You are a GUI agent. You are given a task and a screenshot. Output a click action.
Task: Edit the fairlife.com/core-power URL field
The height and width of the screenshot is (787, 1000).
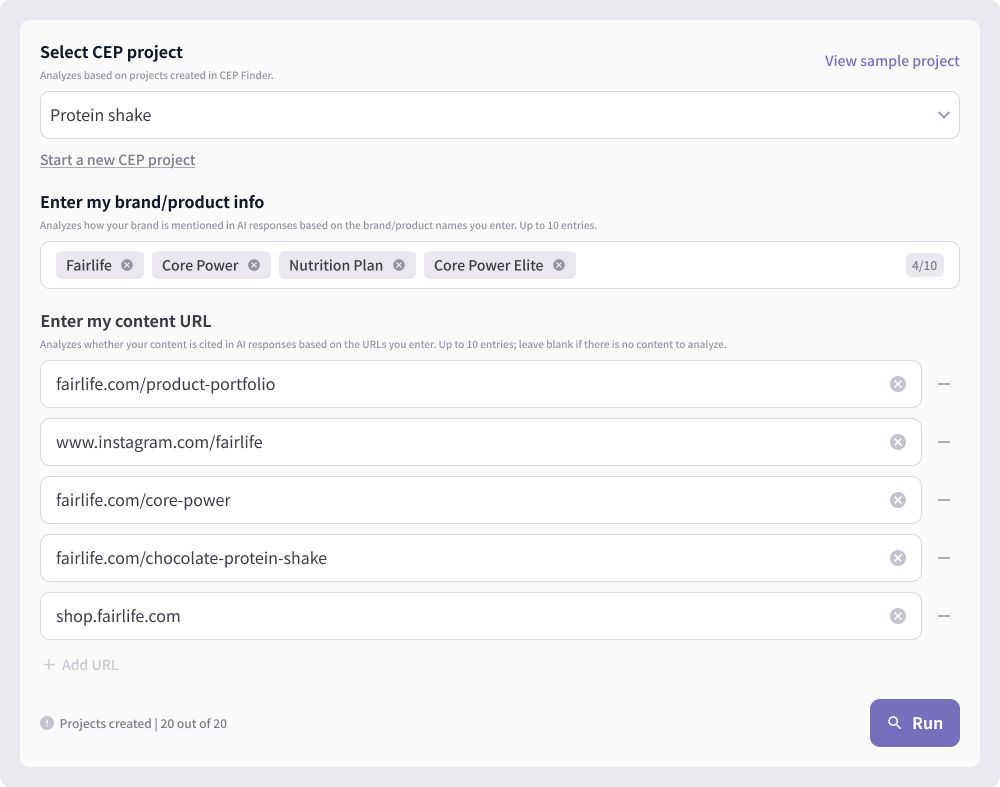point(480,500)
